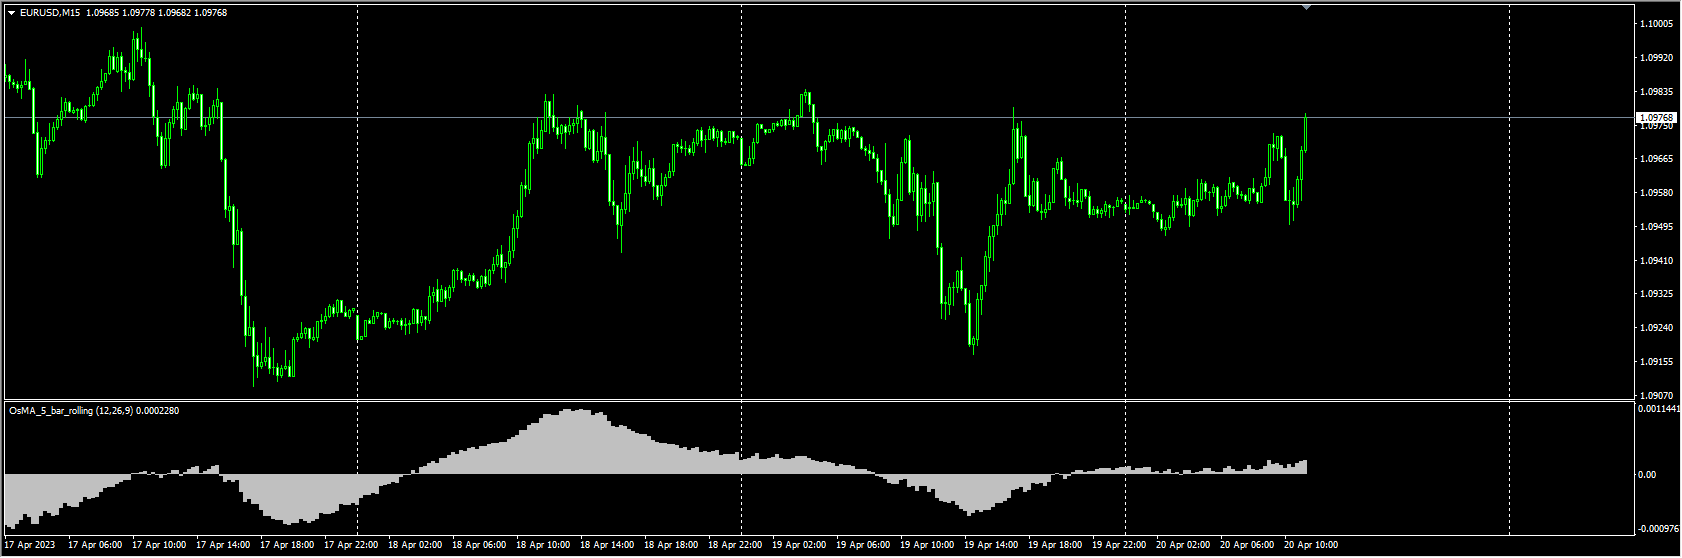Click price axis value 1.09070
This screenshot has height=558, width=1682.
tap(1657, 396)
